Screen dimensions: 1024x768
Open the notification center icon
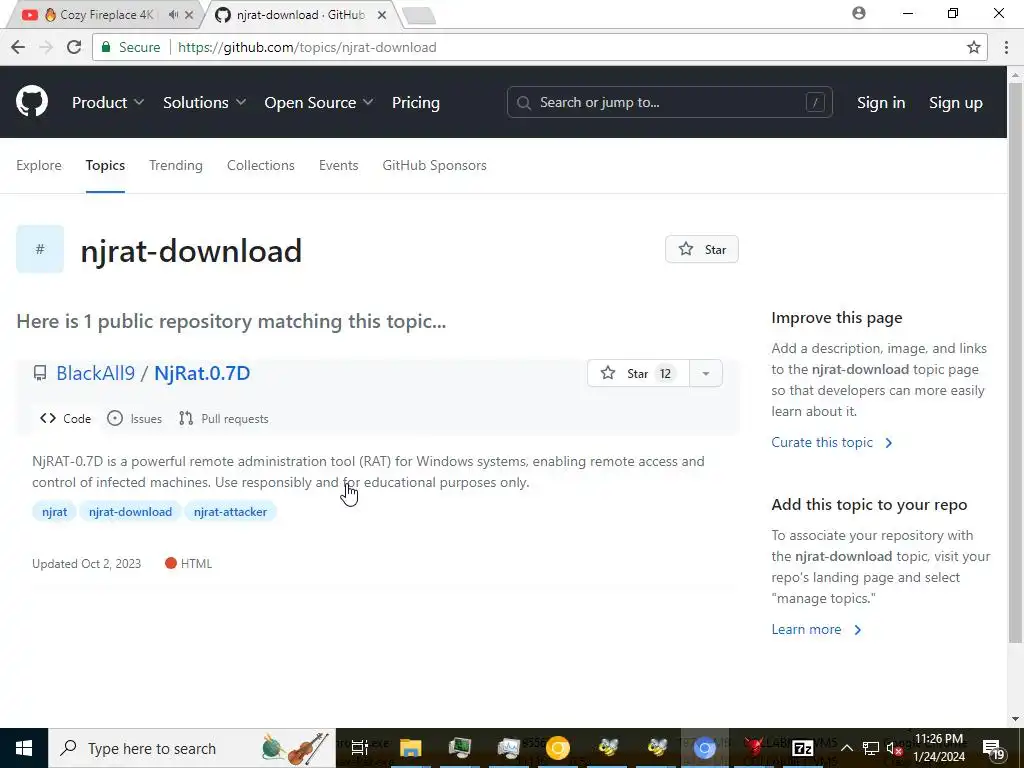click(993, 748)
